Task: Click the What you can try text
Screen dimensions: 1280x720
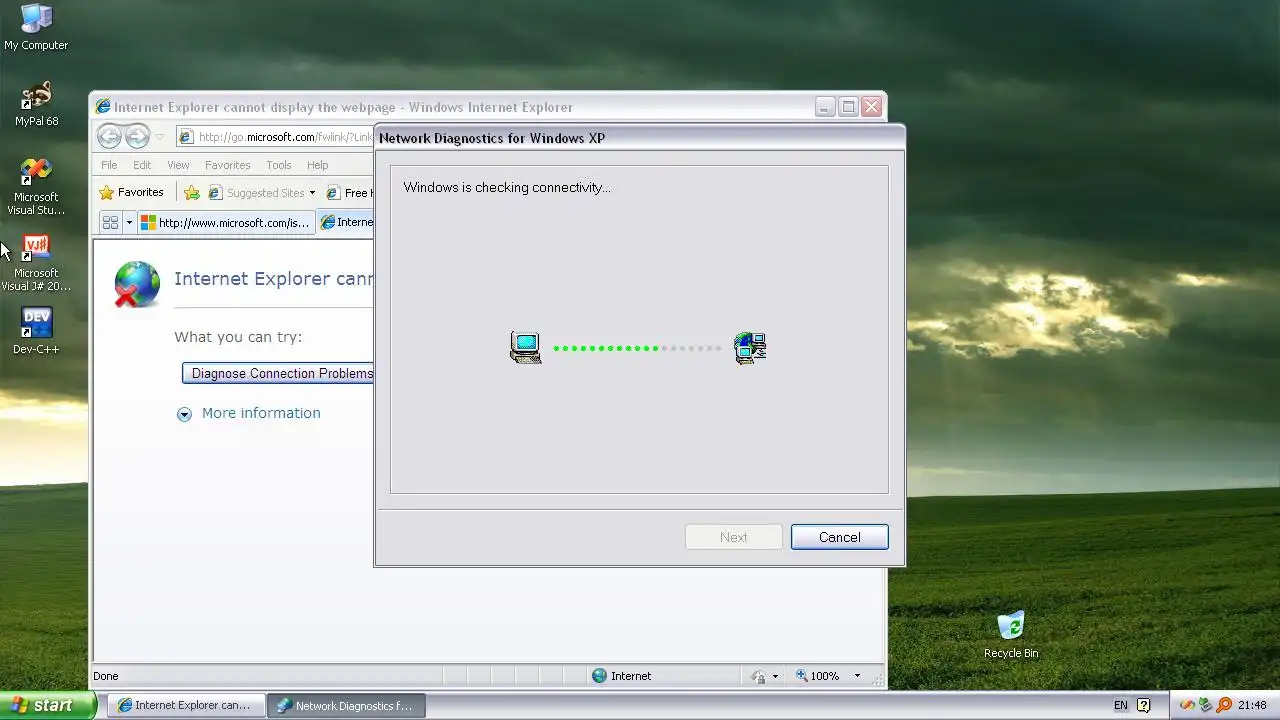Action: (x=238, y=337)
